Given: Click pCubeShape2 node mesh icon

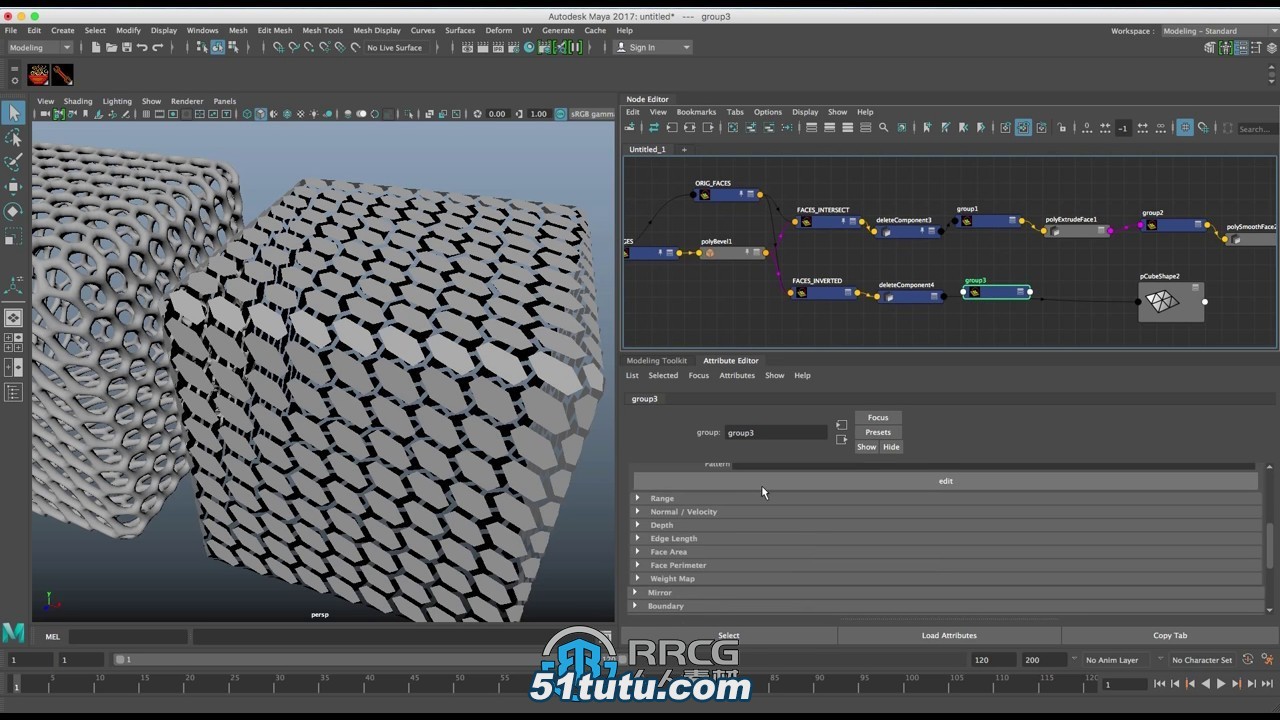Looking at the screenshot, I should 1161,301.
